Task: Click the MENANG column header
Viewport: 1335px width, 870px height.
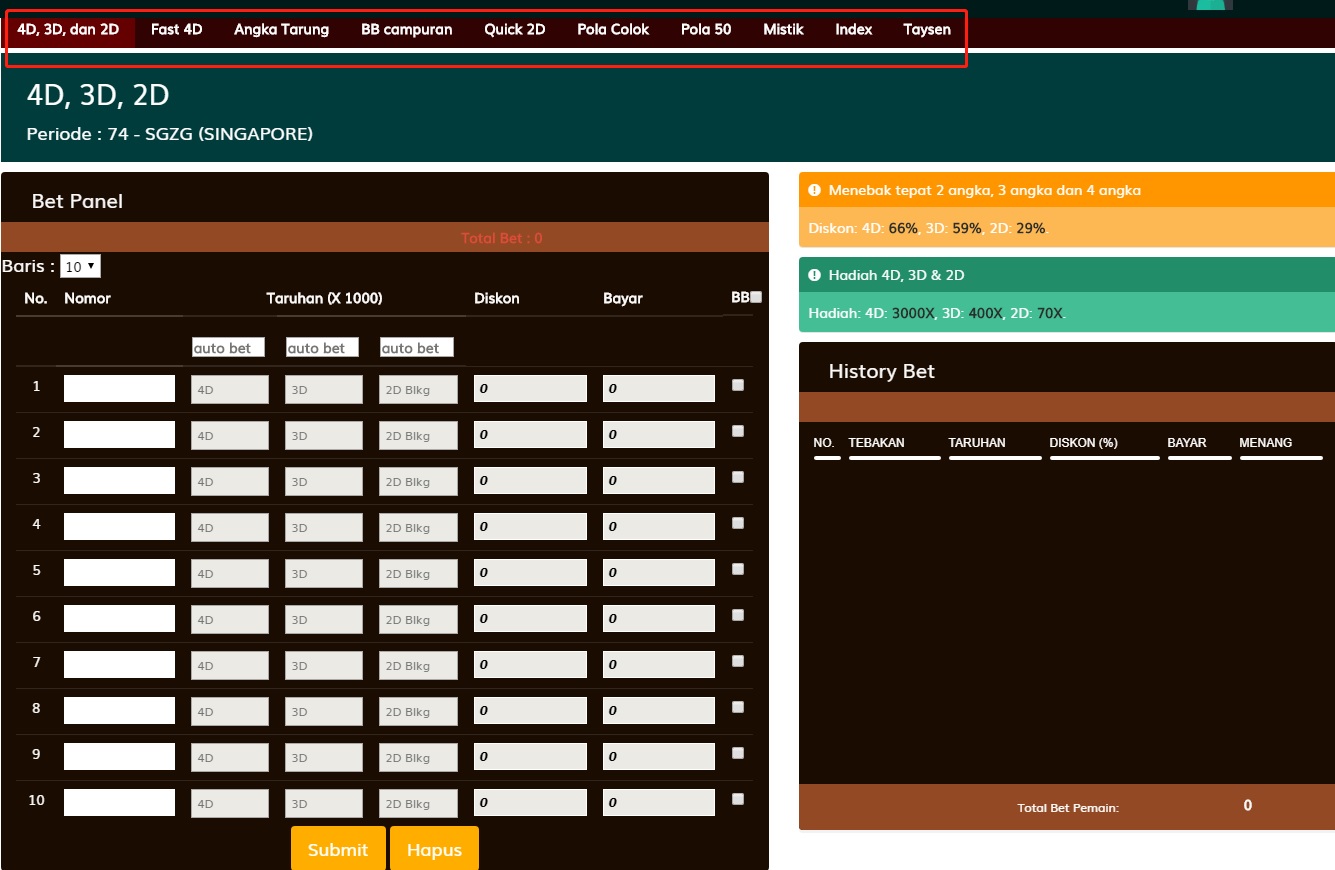Action: click(1265, 443)
